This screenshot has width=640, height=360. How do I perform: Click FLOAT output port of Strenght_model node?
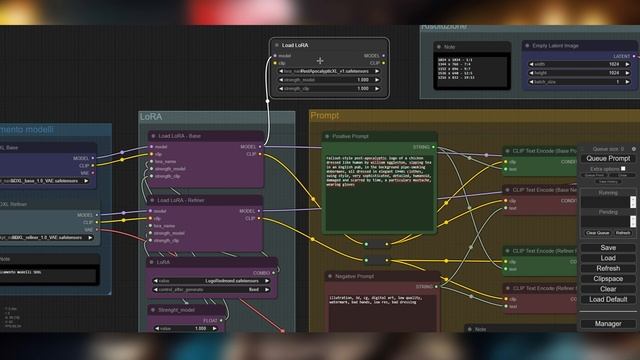click(221, 320)
